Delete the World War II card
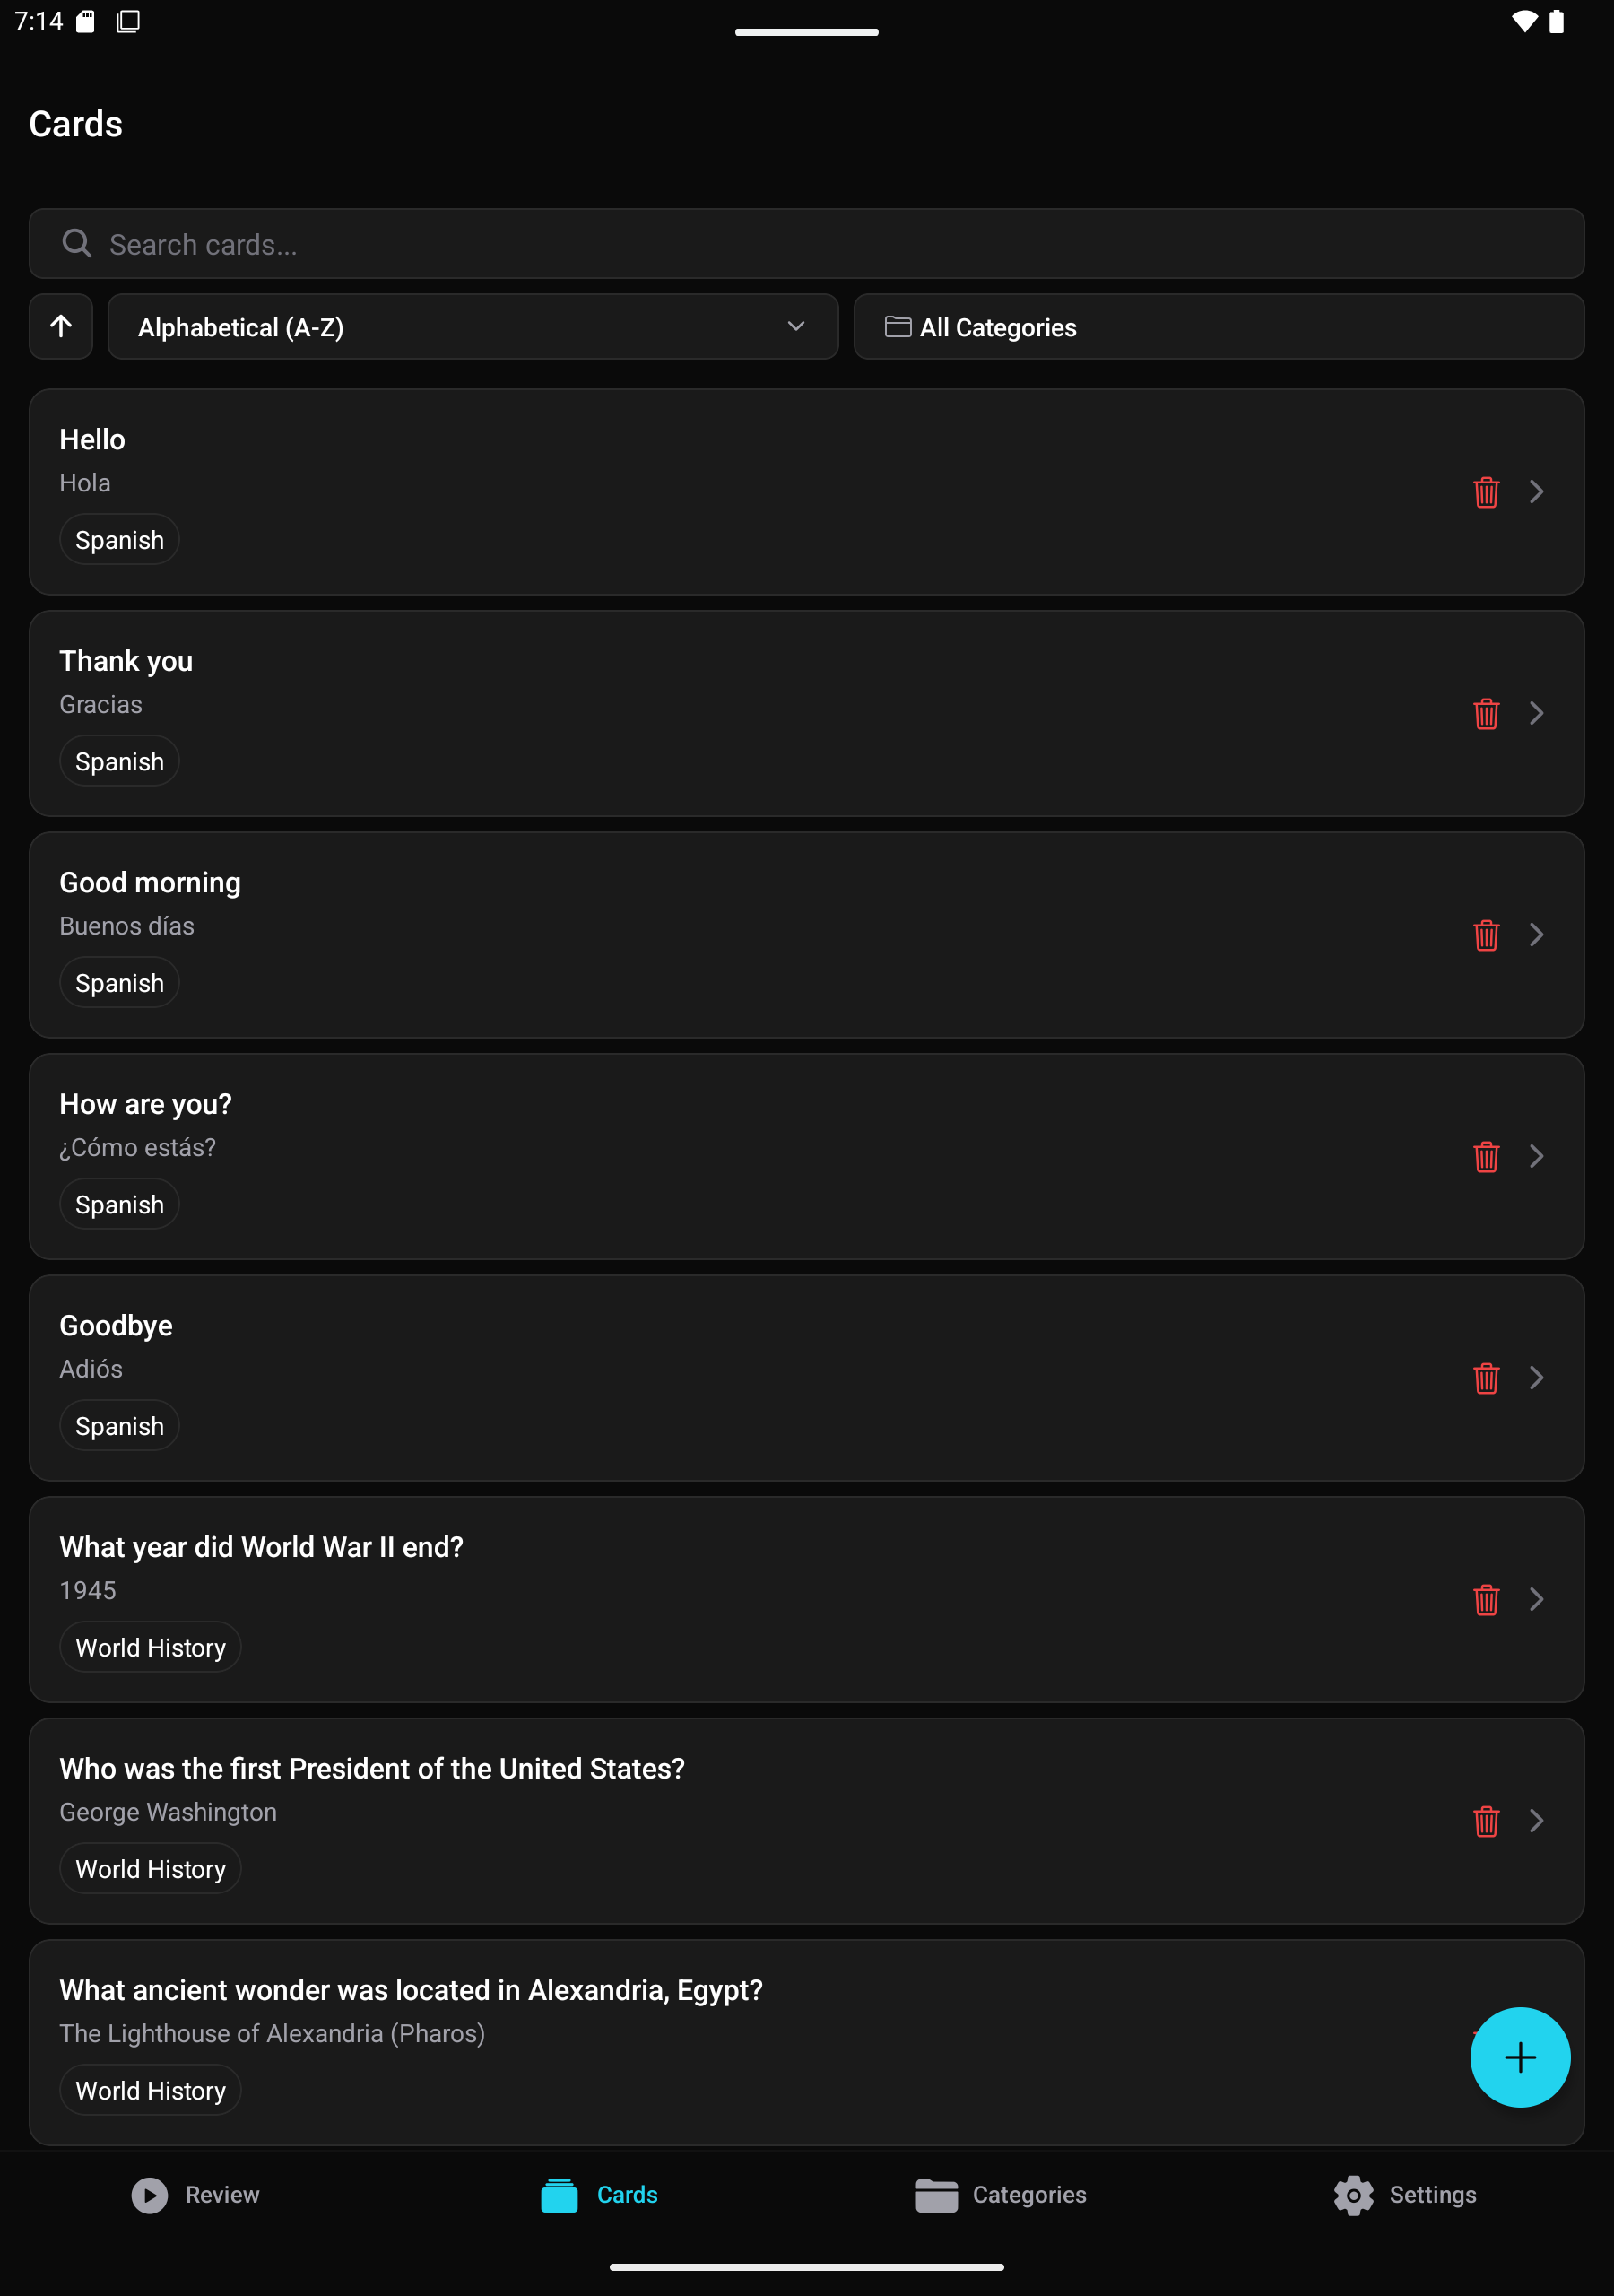 click(1486, 1600)
